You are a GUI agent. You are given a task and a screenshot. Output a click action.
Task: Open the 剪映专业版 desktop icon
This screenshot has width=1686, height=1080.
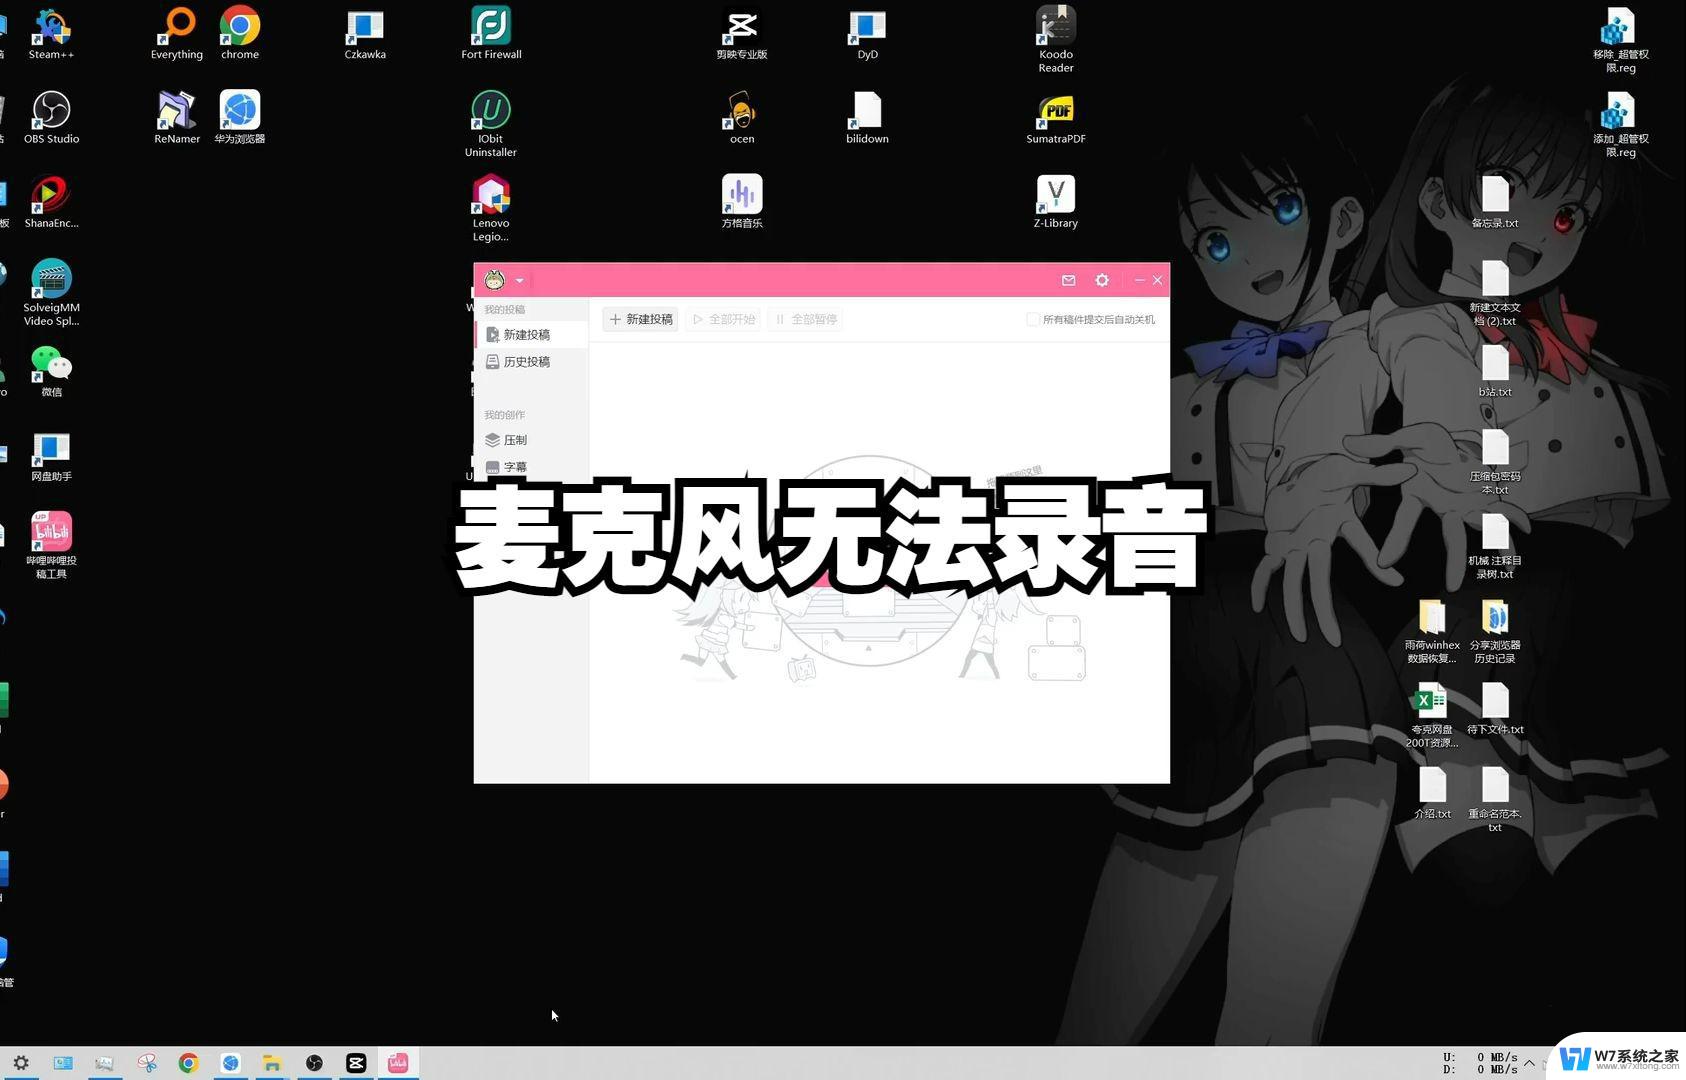[x=742, y=34]
